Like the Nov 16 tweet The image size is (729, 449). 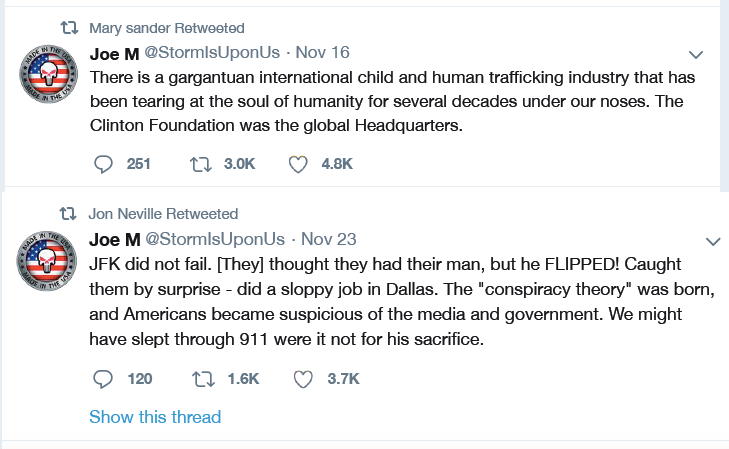298,164
